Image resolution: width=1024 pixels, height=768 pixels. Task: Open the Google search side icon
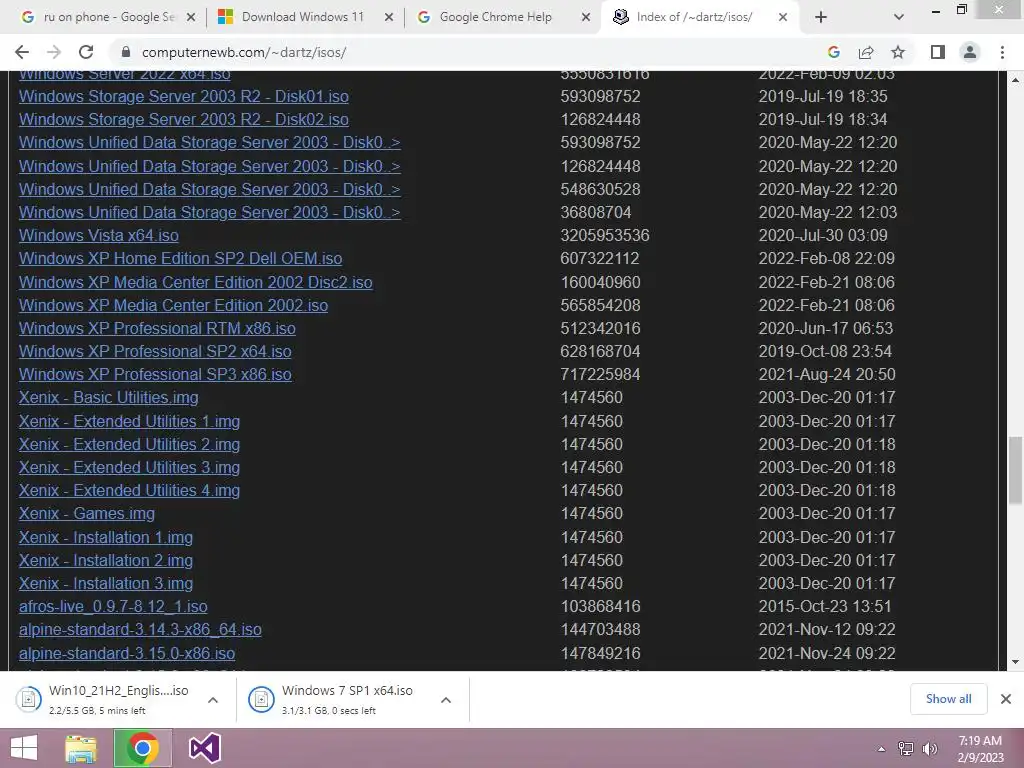[833, 52]
